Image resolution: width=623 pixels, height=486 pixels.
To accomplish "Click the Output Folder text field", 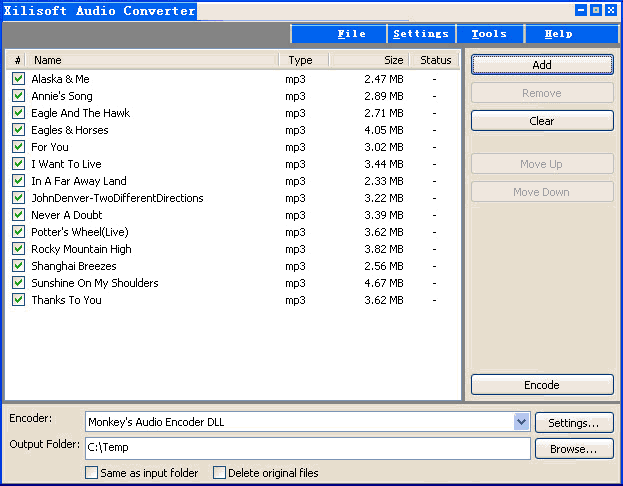I will coord(308,448).
